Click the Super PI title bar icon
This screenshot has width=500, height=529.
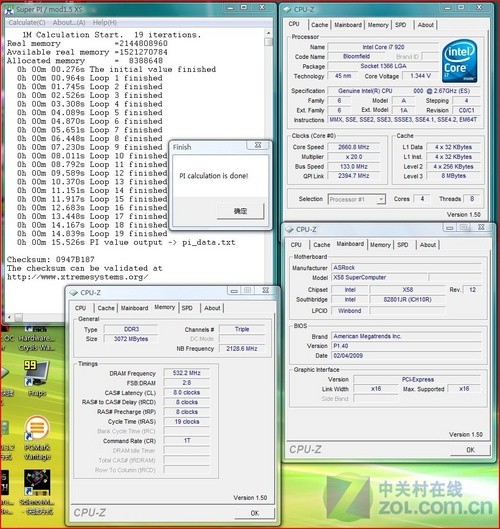pos(9,9)
